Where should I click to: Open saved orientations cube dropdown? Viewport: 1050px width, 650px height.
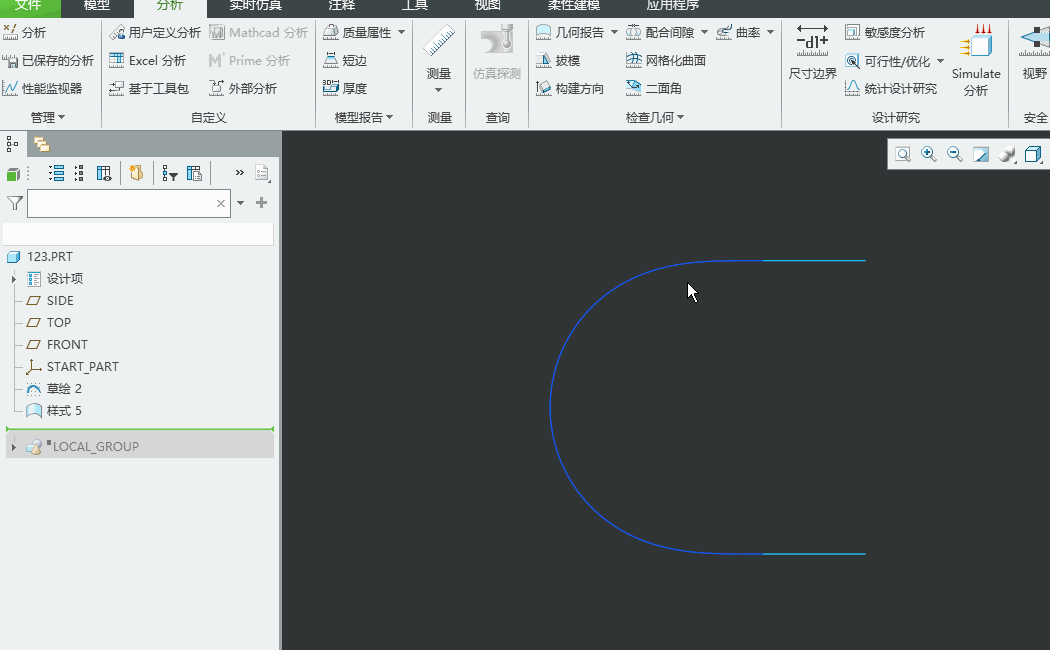(1033, 155)
